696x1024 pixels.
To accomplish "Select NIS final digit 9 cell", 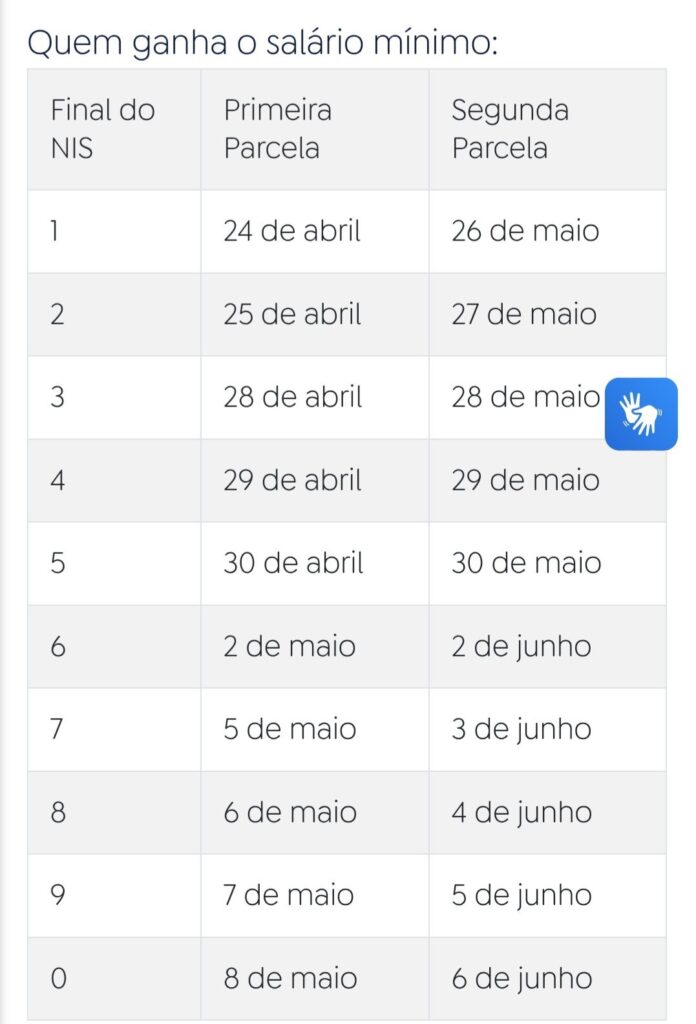I will pos(114,895).
